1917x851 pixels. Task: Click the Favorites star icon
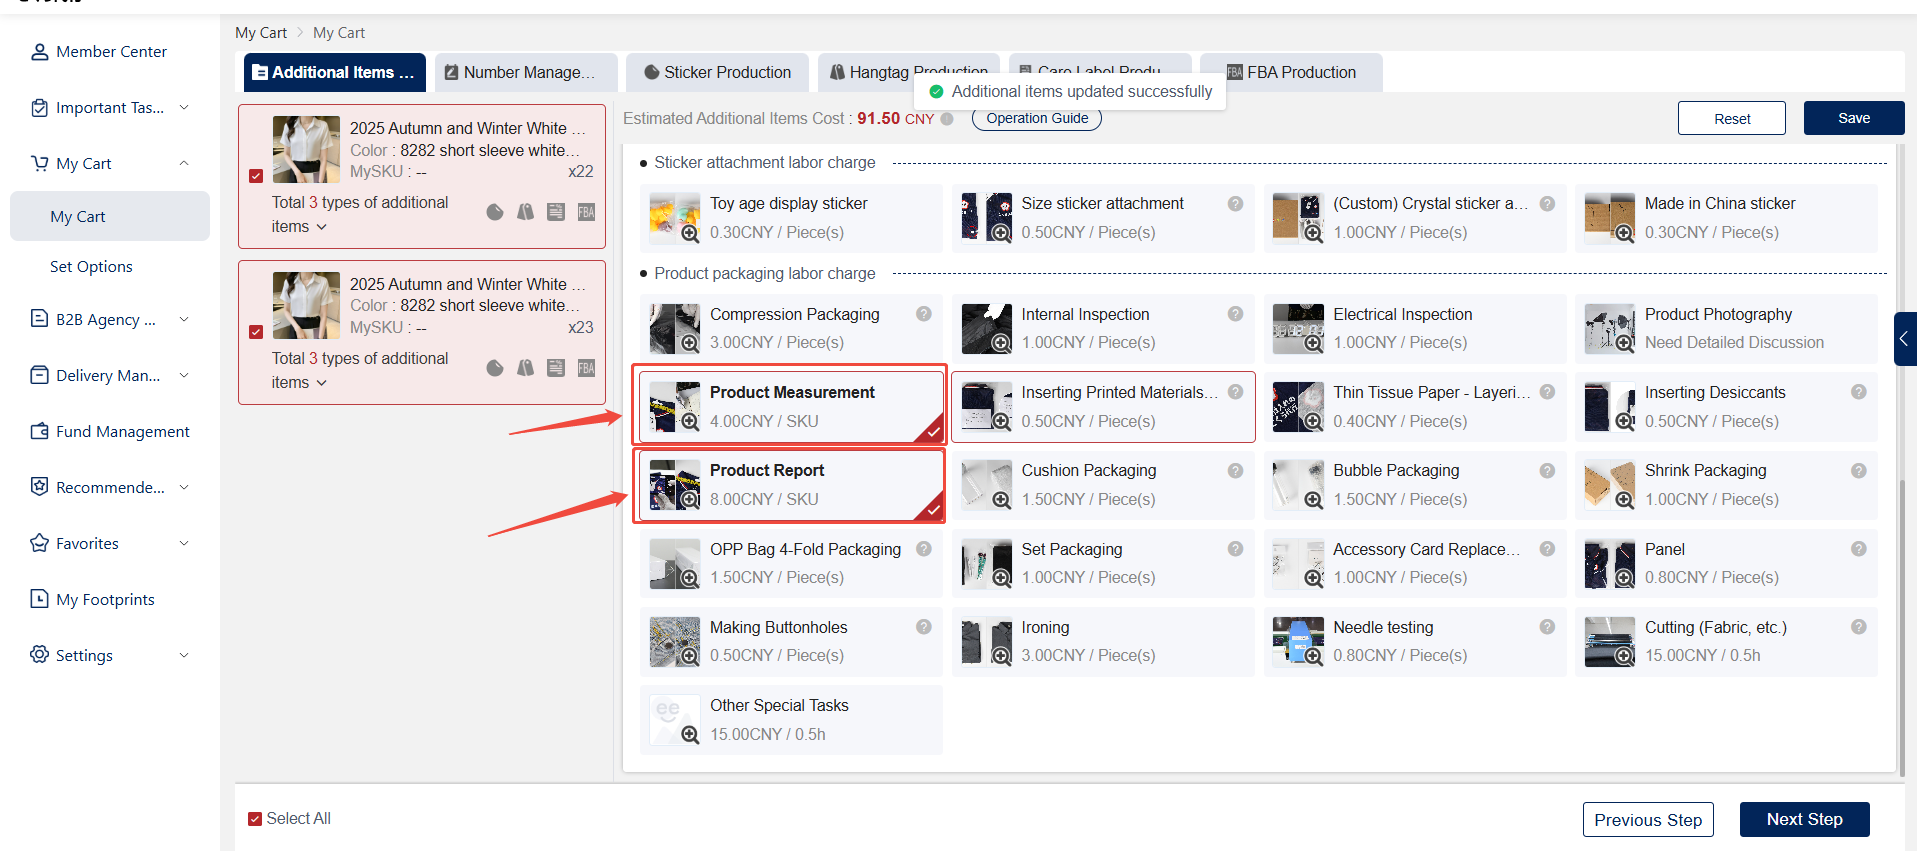tap(39, 543)
